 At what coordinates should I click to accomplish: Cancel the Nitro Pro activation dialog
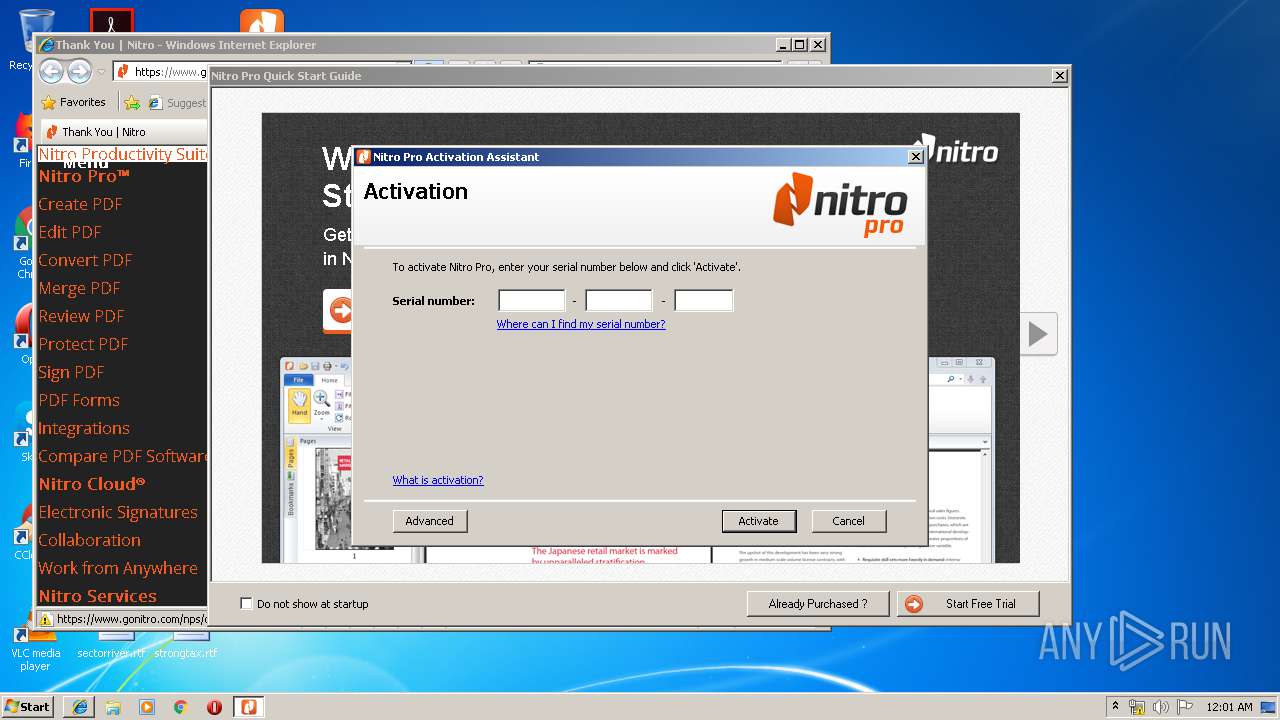click(848, 521)
